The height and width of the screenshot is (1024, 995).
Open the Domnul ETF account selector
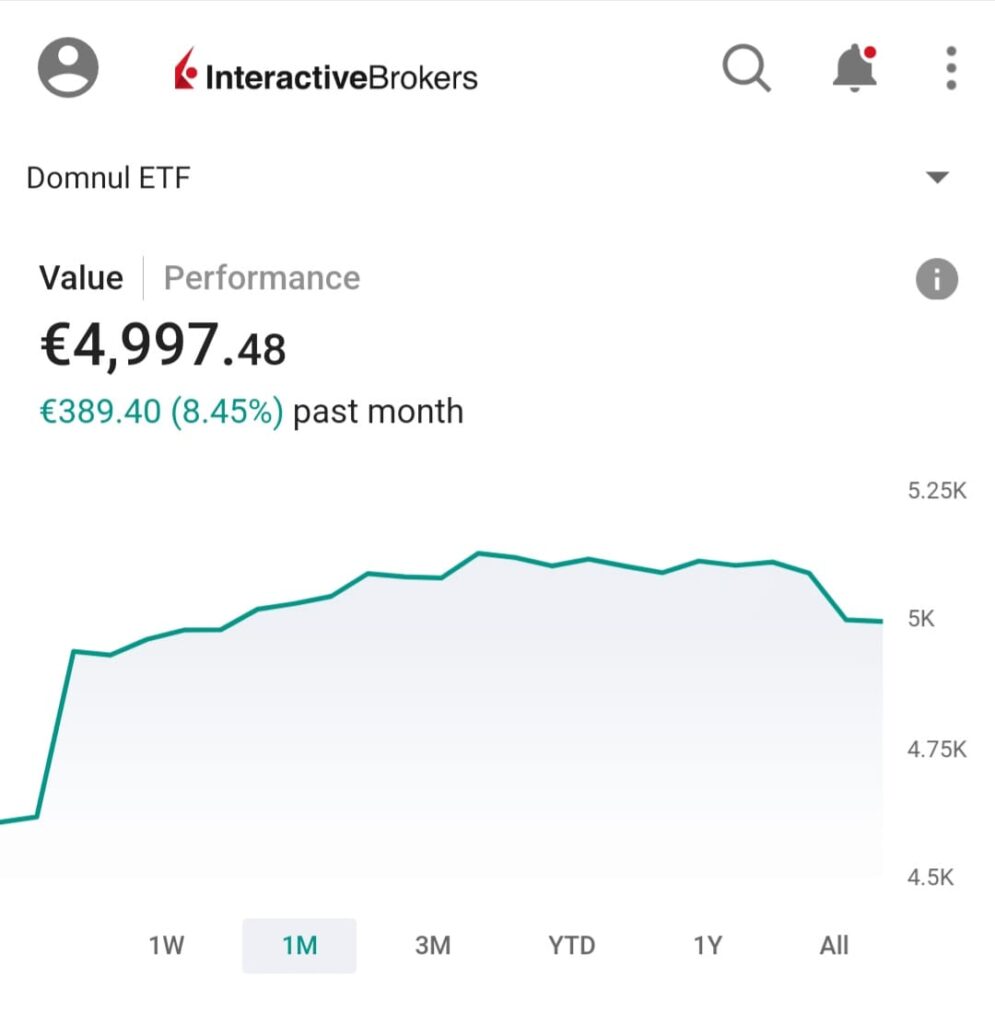pos(108,178)
